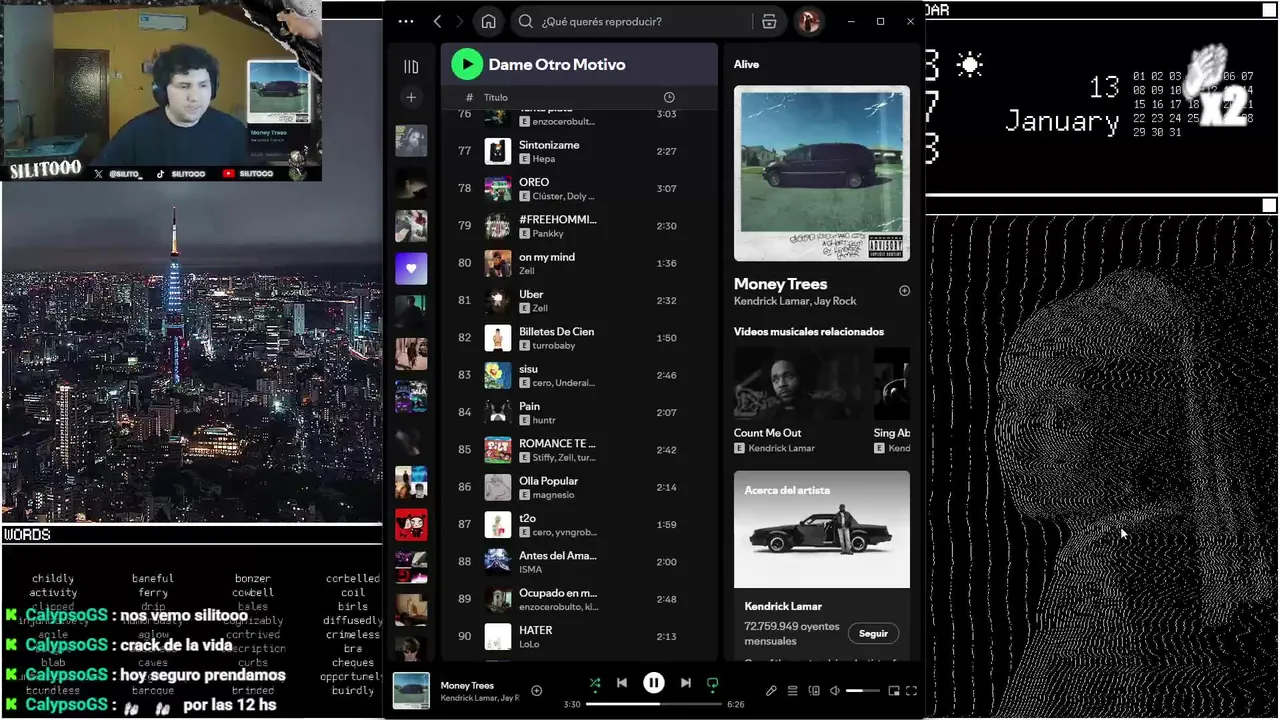The height and width of the screenshot is (720, 1280).
Task: Expand Your Library sidebar
Action: 411,66
